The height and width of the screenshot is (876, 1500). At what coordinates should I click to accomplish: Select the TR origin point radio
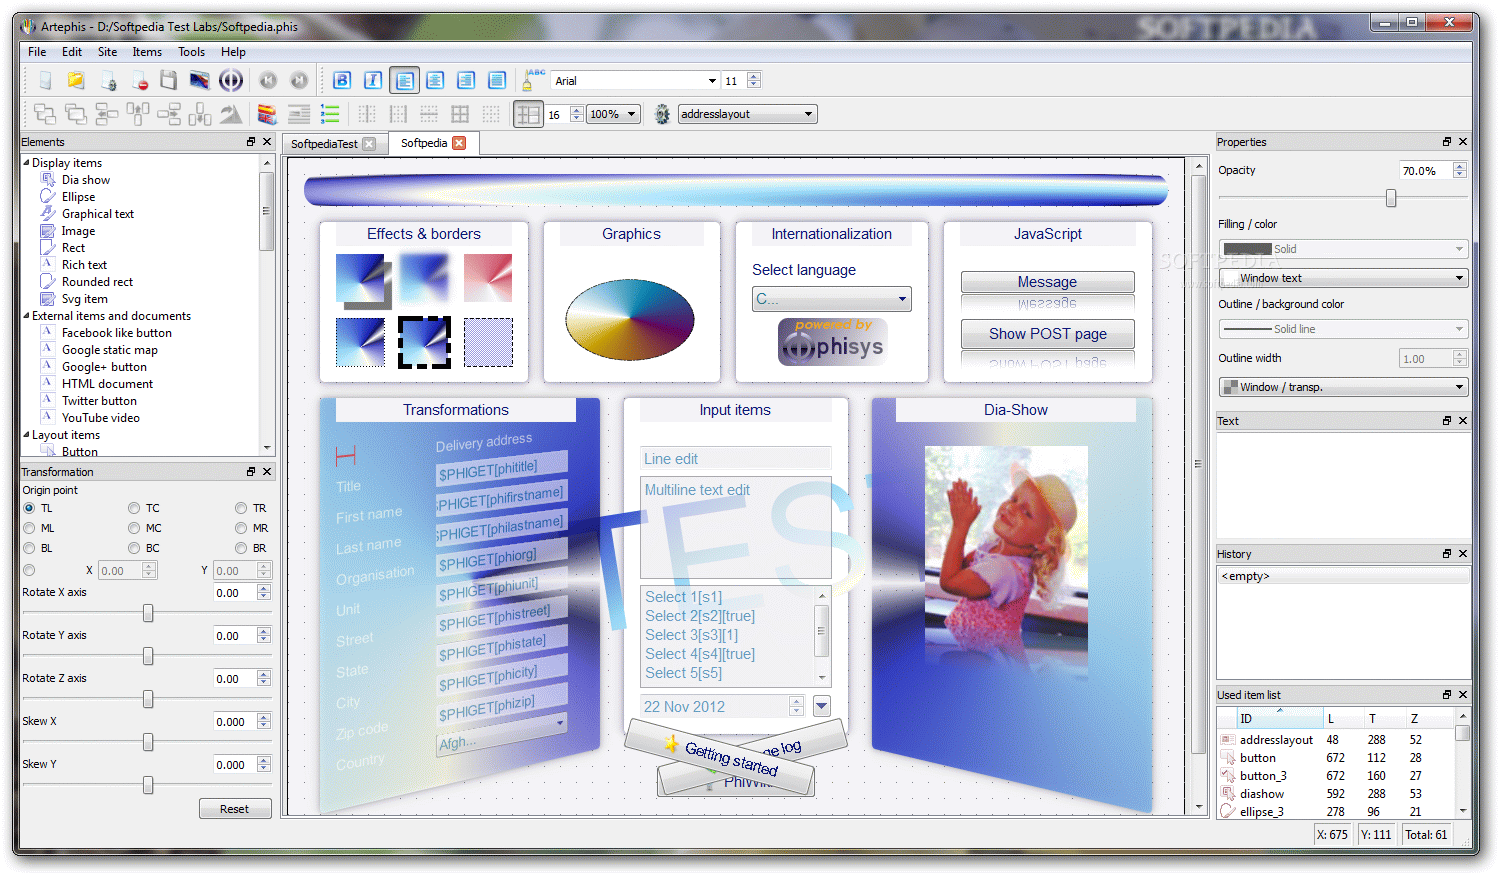pyautogui.click(x=241, y=508)
